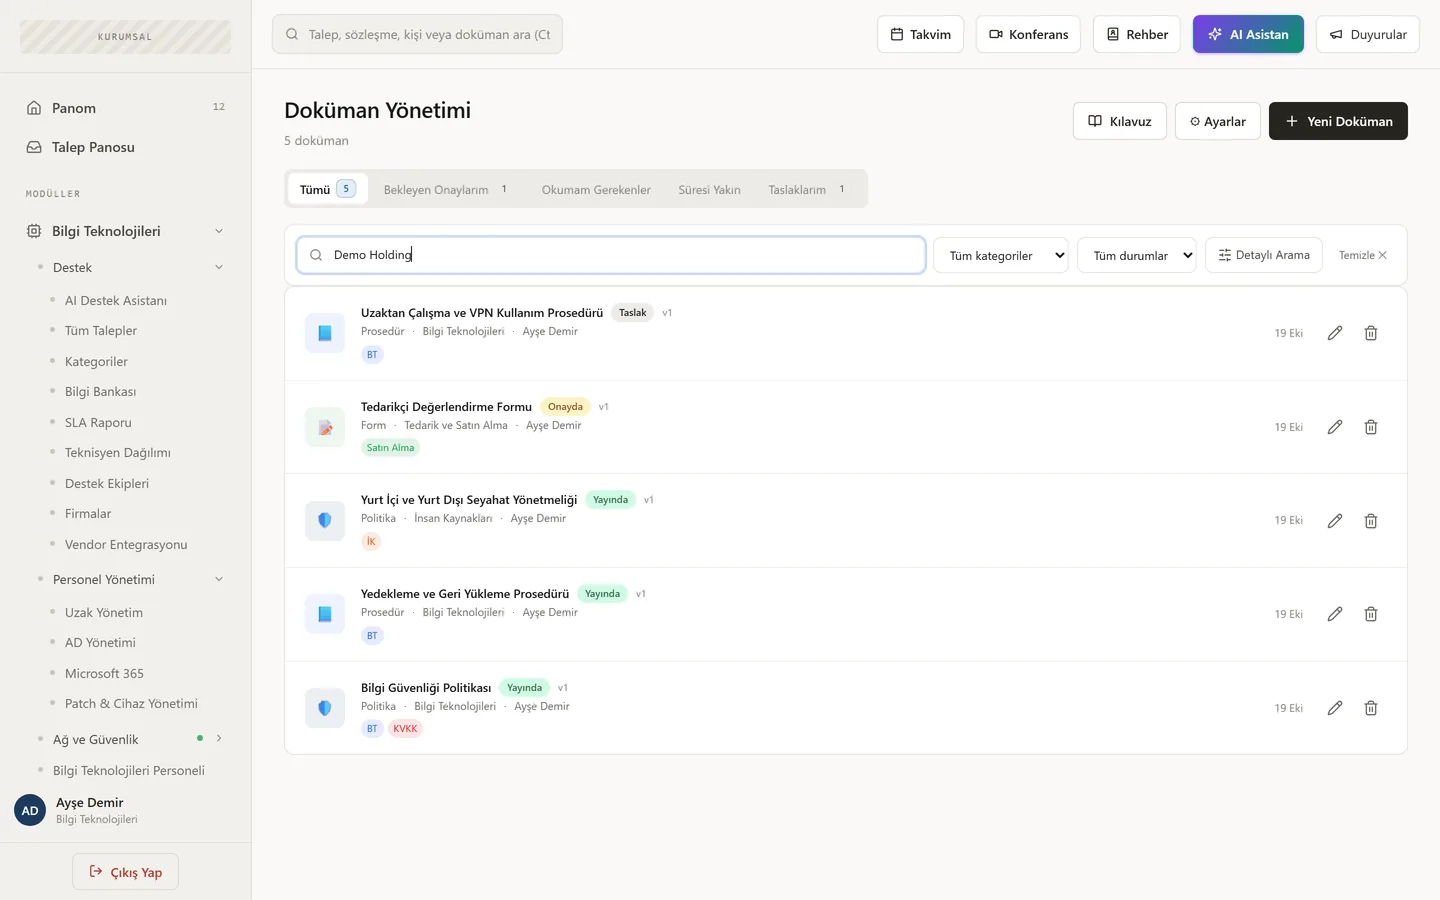Edit the Bilgi Güvenliği Politikası document

(x=1335, y=708)
